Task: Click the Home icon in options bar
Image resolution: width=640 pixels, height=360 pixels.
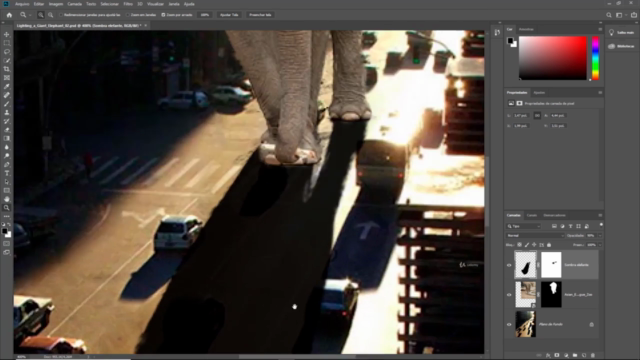Action: point(9,15)
